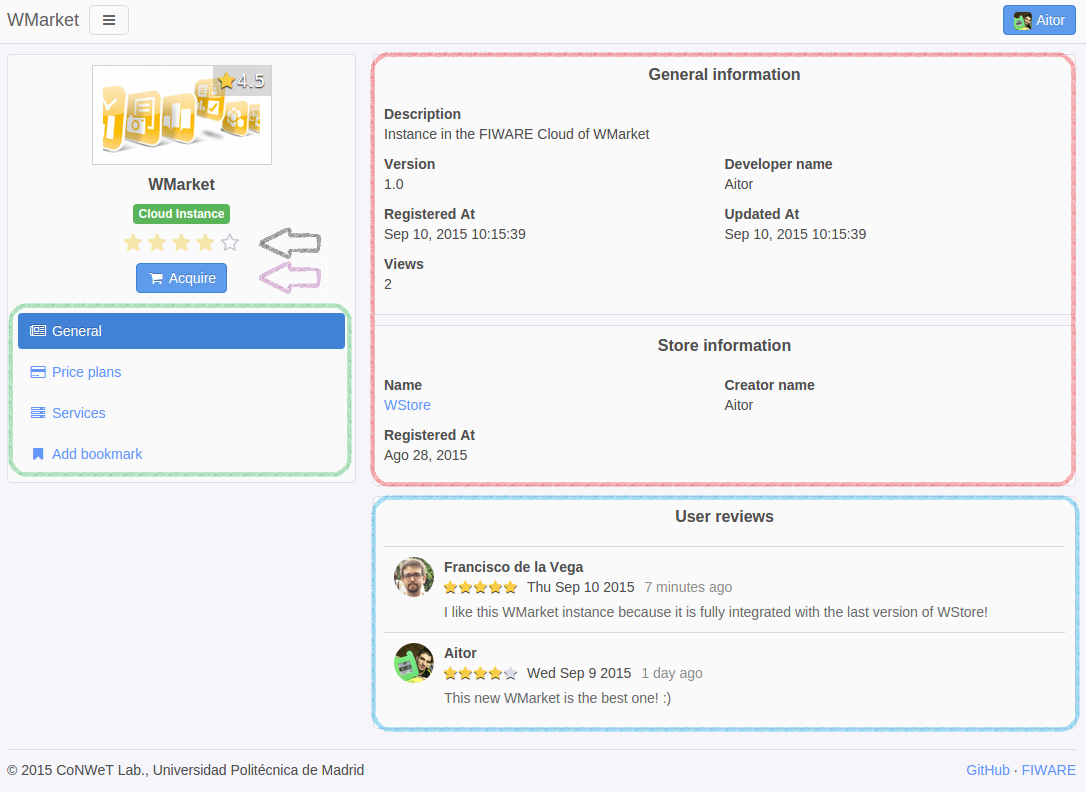Rate with the fifth empty star

pyautogui.click(x=229, y=242)
